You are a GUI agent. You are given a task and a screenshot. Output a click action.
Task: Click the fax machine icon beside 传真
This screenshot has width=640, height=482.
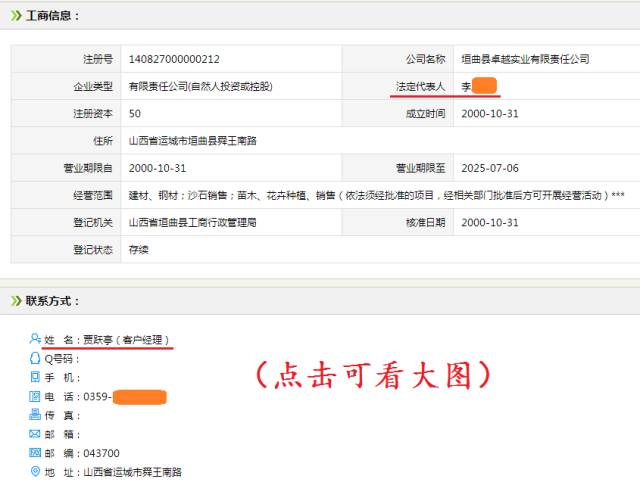(36, 415)
